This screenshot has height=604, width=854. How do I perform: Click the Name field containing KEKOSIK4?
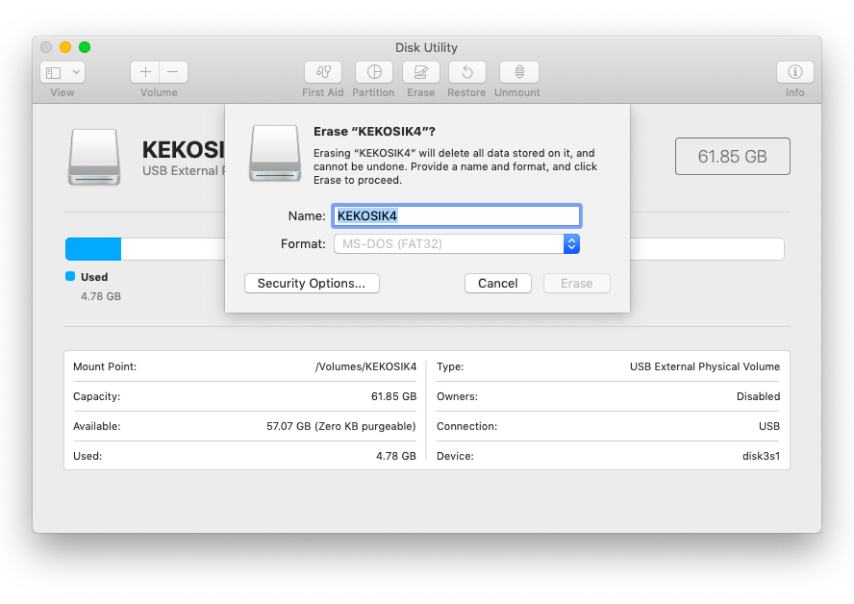tap(456, 216)
